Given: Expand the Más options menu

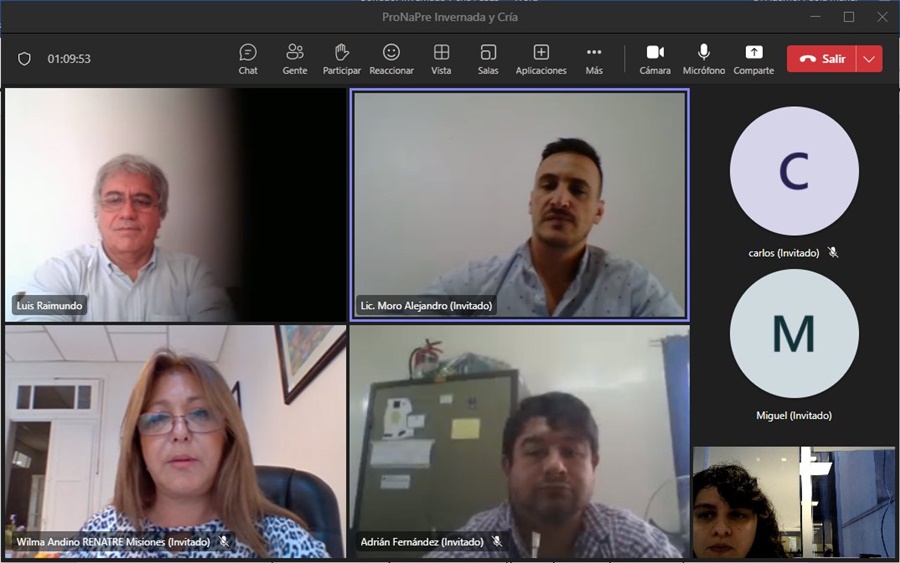Looking at the screenshot, I should pos(594,58).
